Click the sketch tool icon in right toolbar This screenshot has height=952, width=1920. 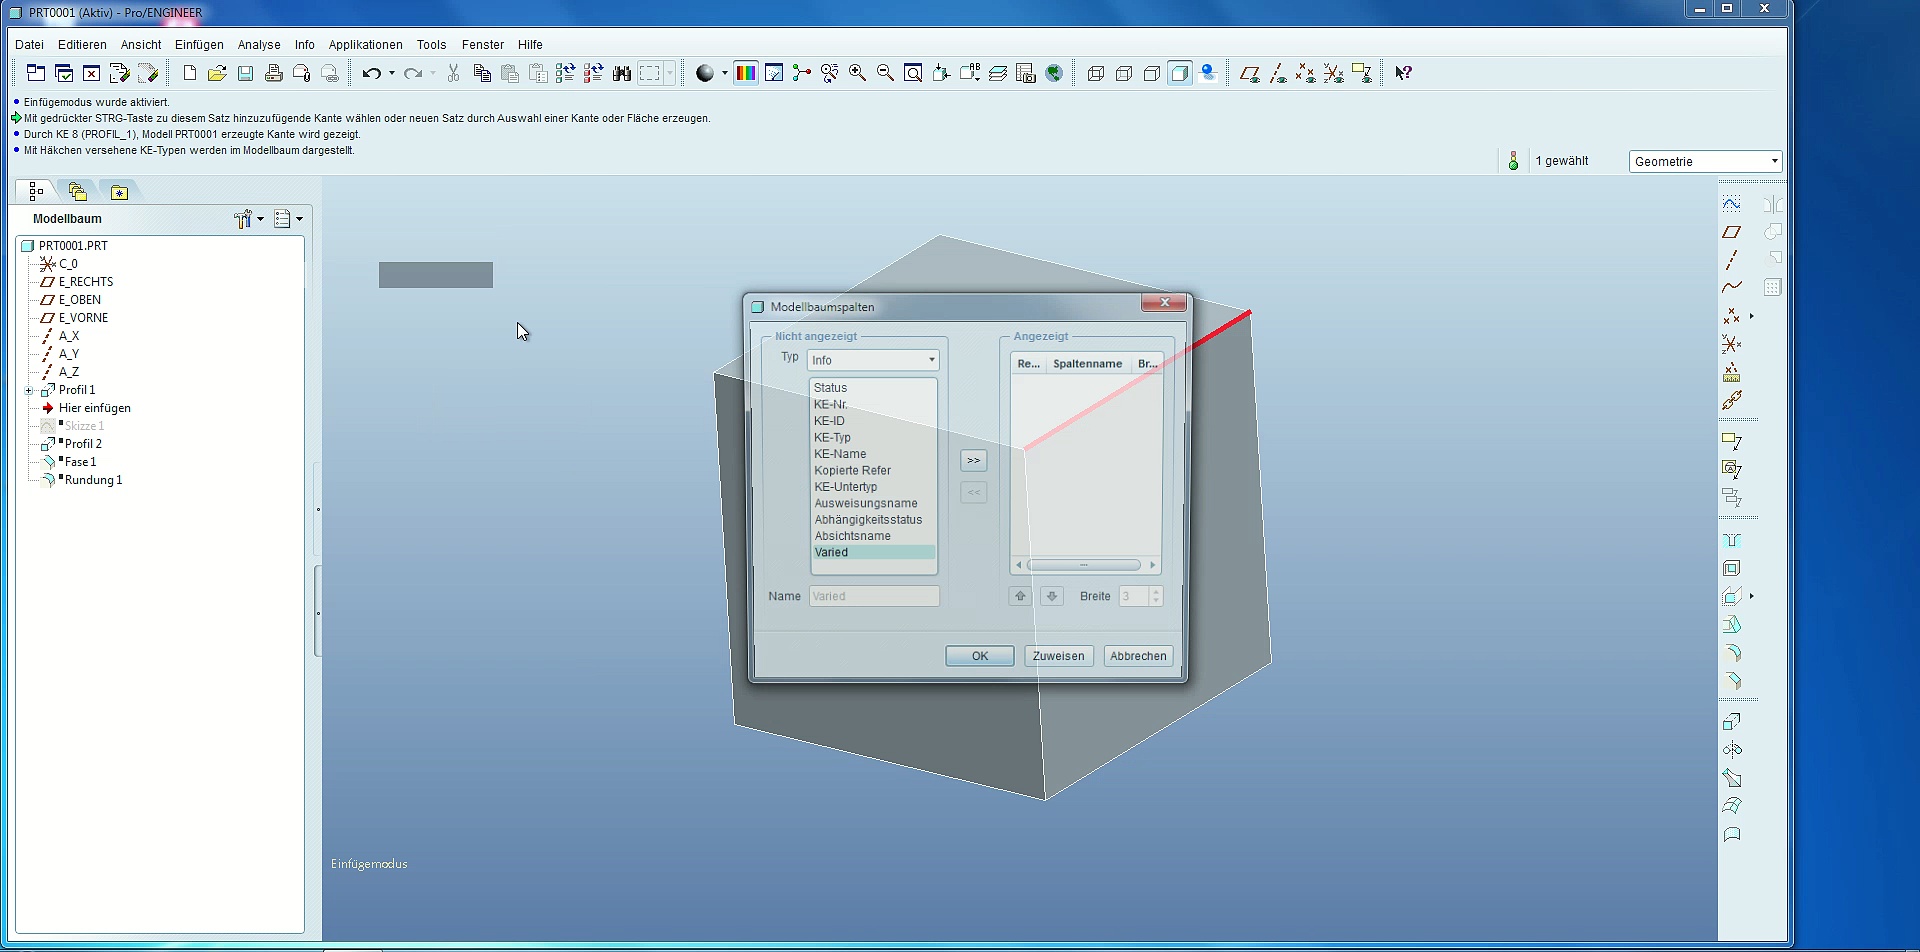coord(1732,204)
